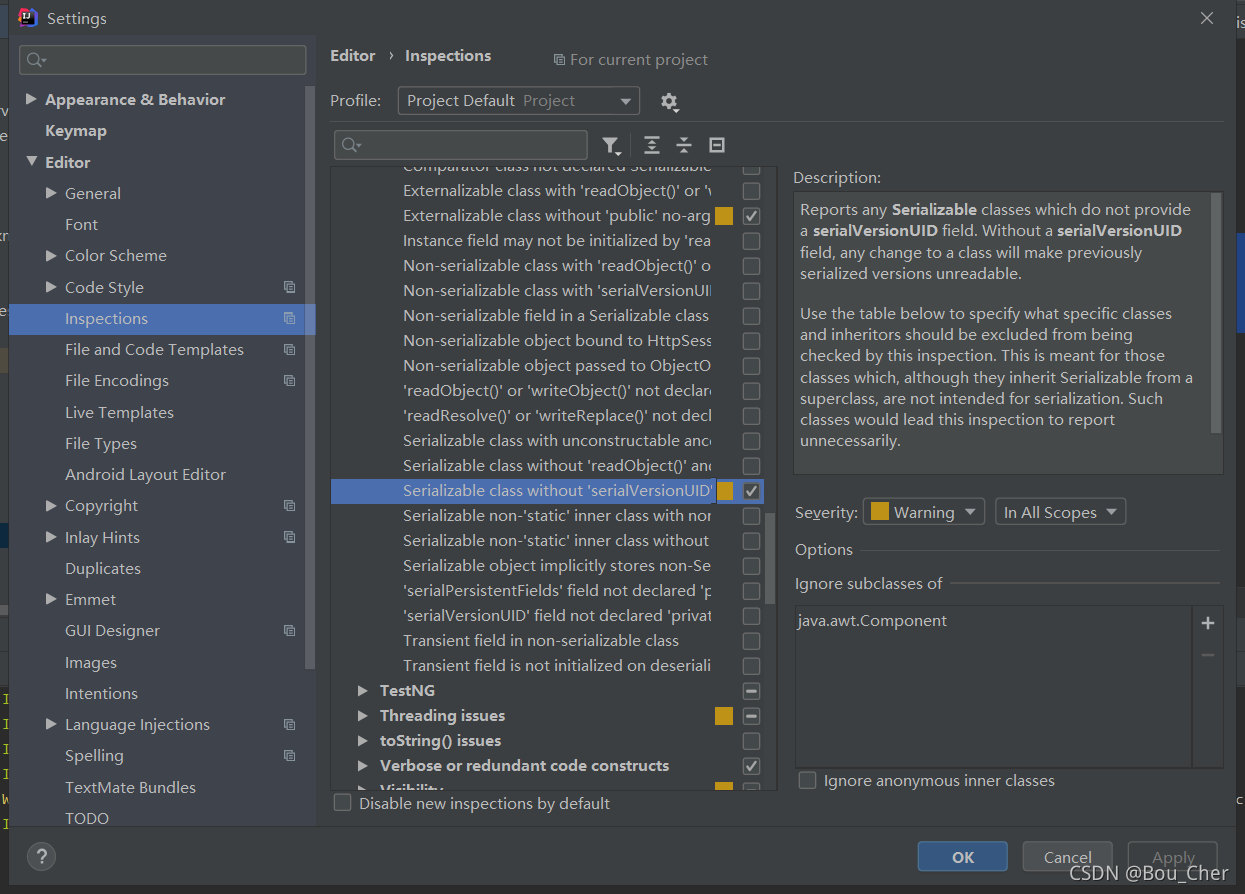Click the yellow Warning color swatch

click(880, 512)
